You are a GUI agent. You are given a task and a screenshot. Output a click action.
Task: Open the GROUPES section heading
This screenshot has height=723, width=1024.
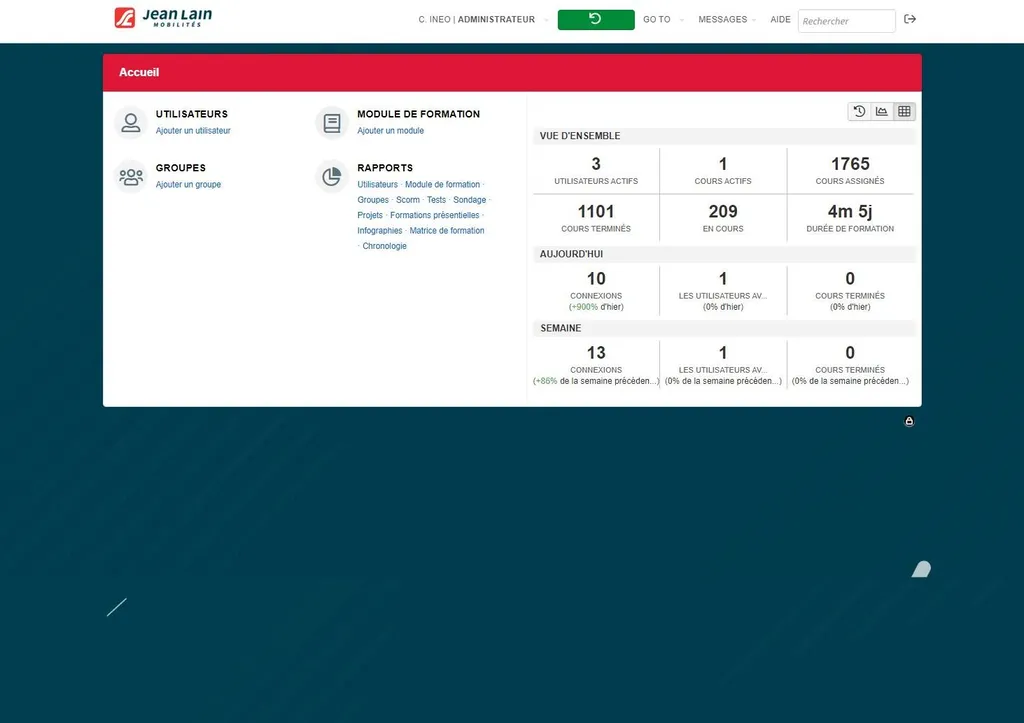(x=180, y=168)
